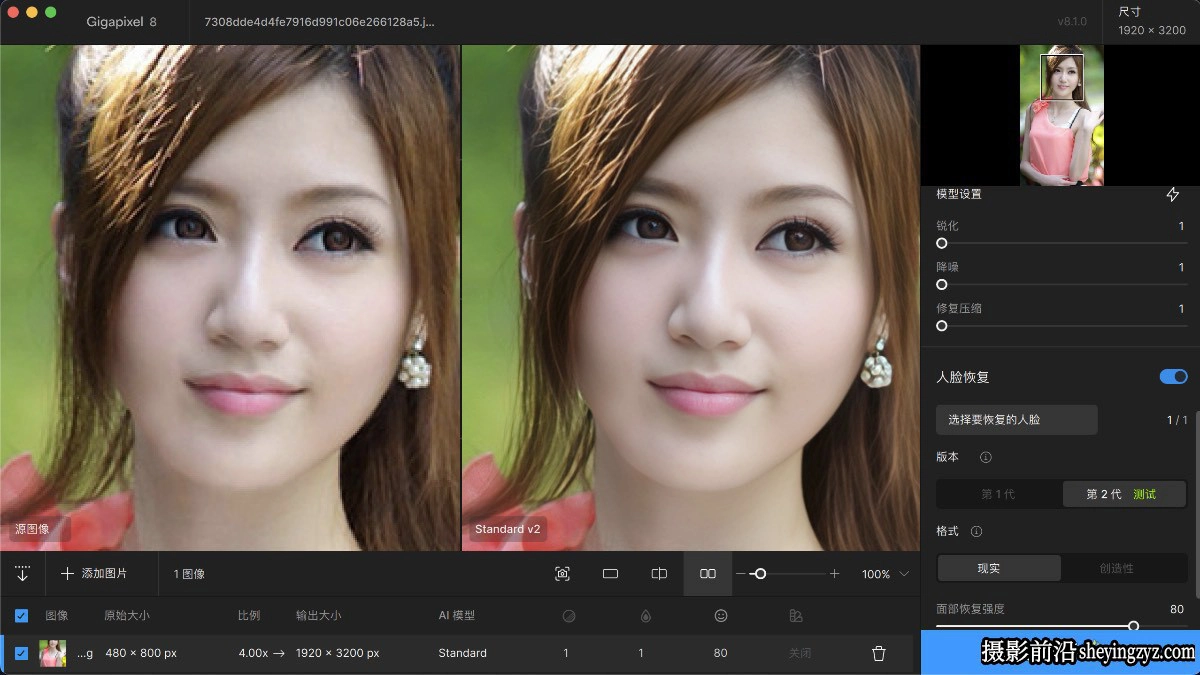Click the auto lightning bolt icon in 模型设置
The image size is (1200, 675).
click(1173, 194)
